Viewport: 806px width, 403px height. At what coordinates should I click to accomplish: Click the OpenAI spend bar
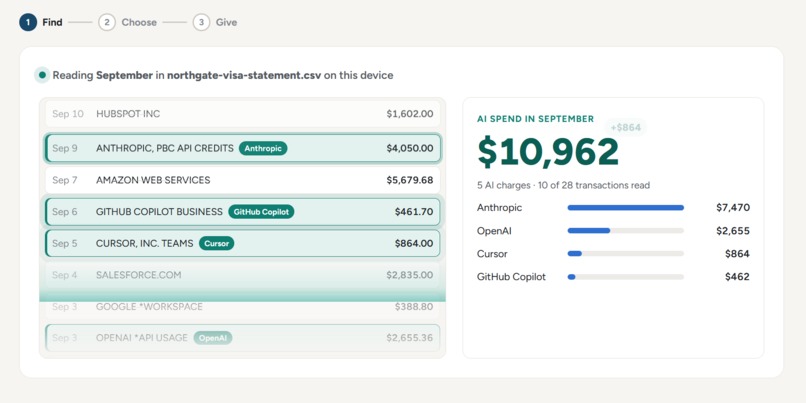[626, 231]
